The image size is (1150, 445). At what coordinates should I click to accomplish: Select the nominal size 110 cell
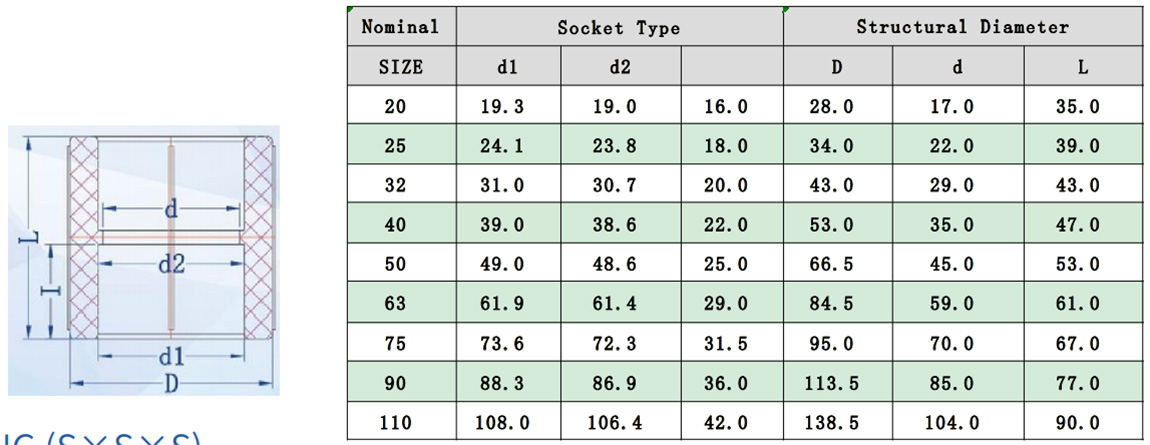click(396, 423)
